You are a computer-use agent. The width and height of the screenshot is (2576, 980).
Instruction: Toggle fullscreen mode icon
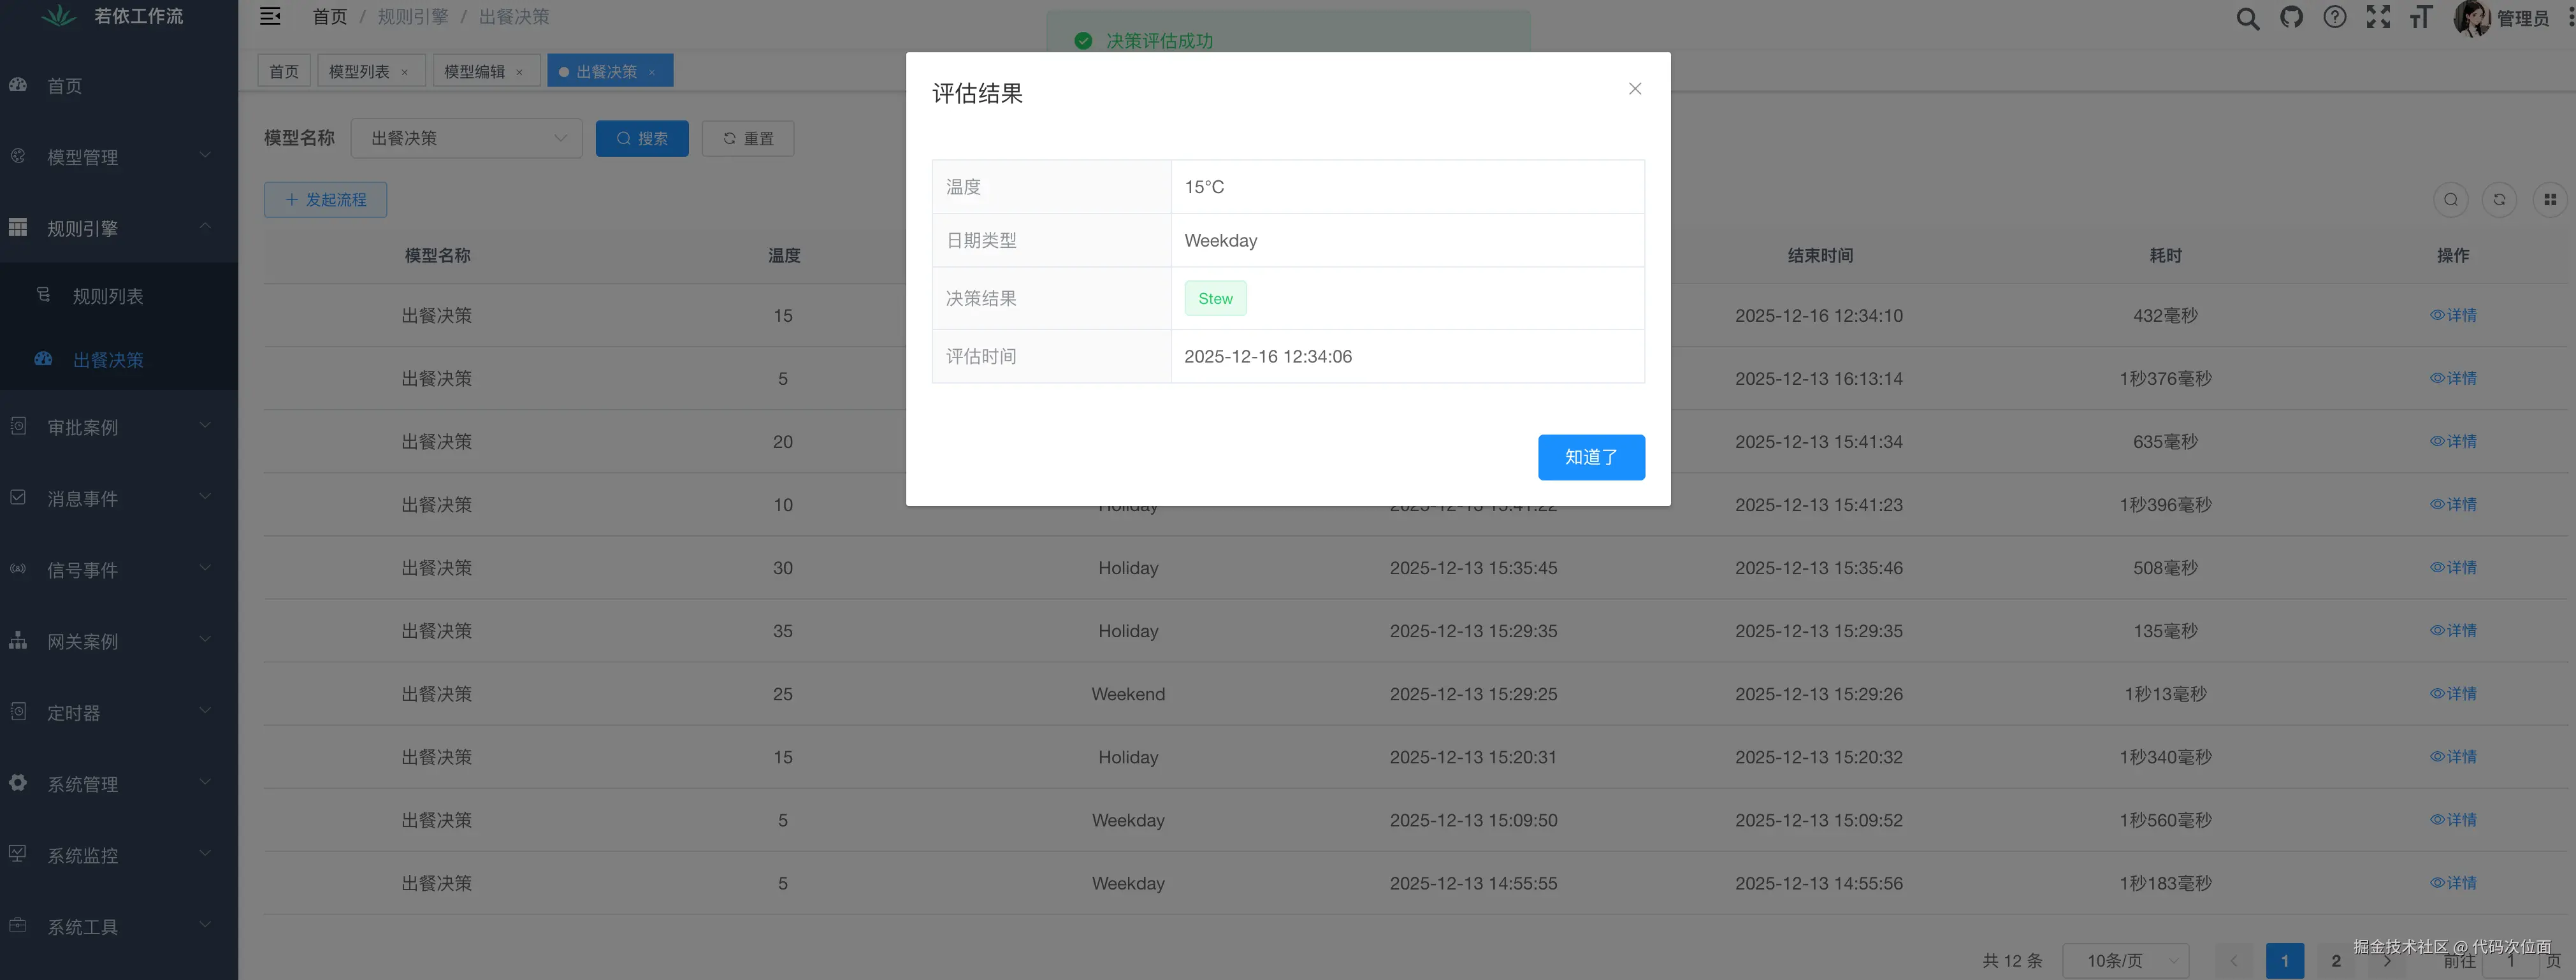(x=2378, y=17)
